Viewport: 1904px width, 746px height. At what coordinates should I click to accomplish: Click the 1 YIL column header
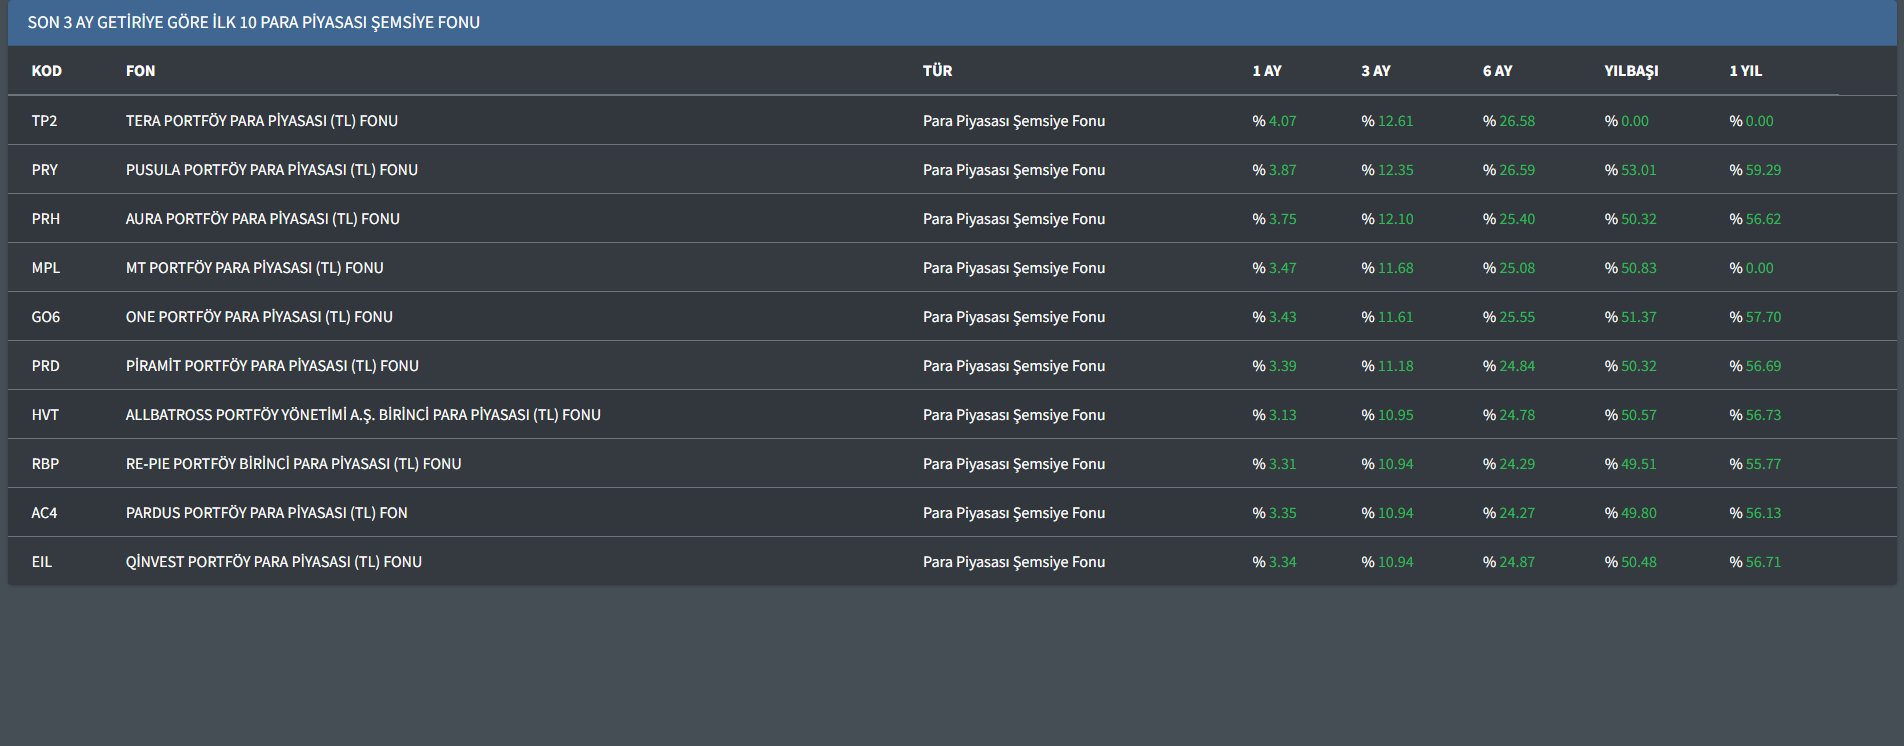[1745, 71]
